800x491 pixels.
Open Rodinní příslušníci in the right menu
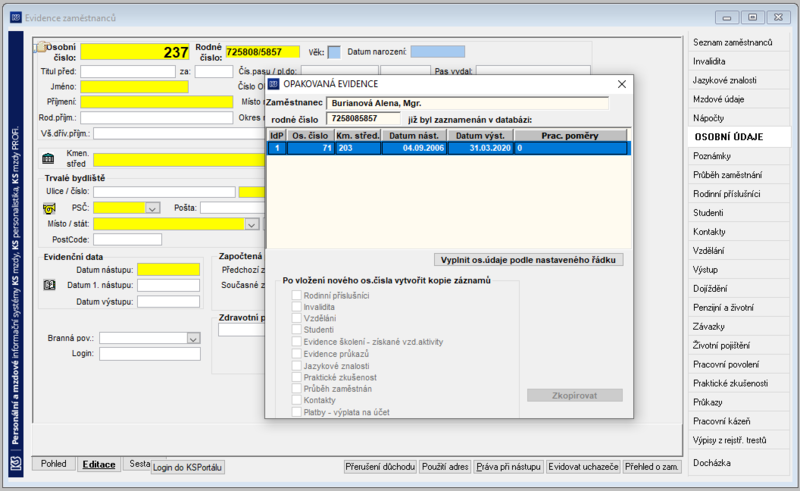click(738, 193)
